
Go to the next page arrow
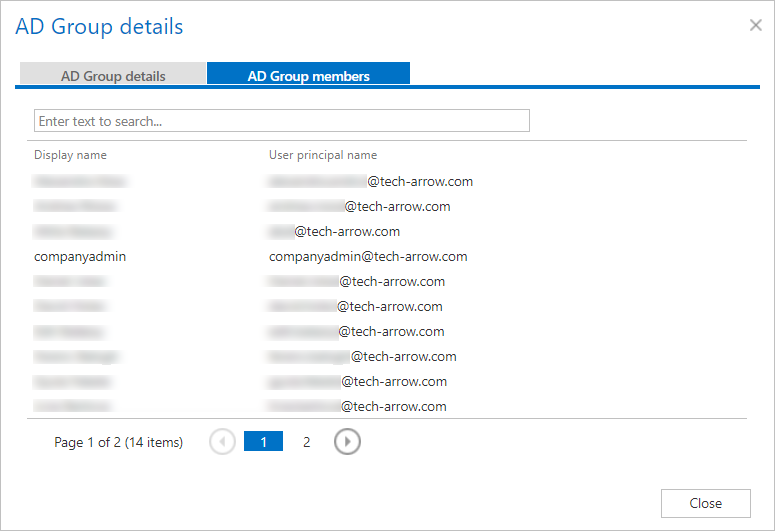(347, 442)
